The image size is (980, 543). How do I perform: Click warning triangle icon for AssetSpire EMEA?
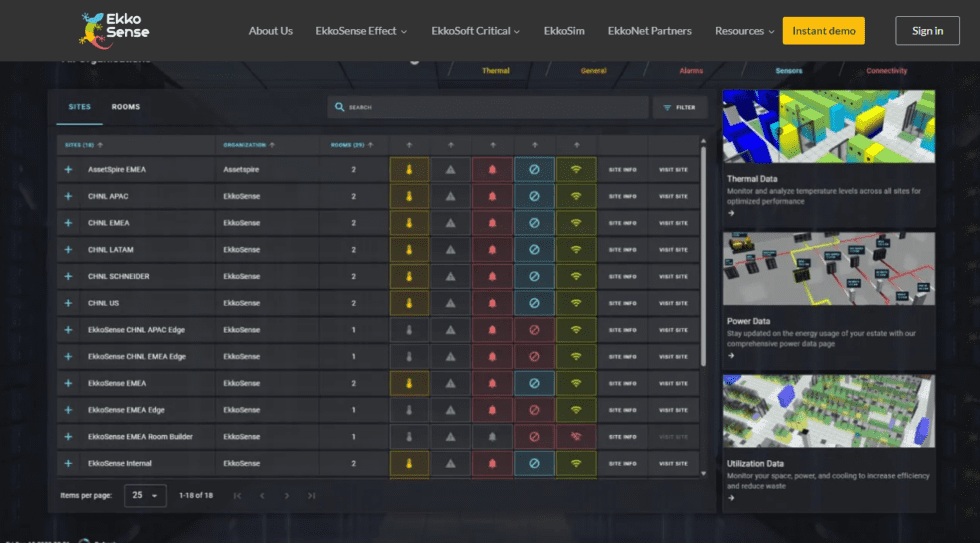pos(451,169)
